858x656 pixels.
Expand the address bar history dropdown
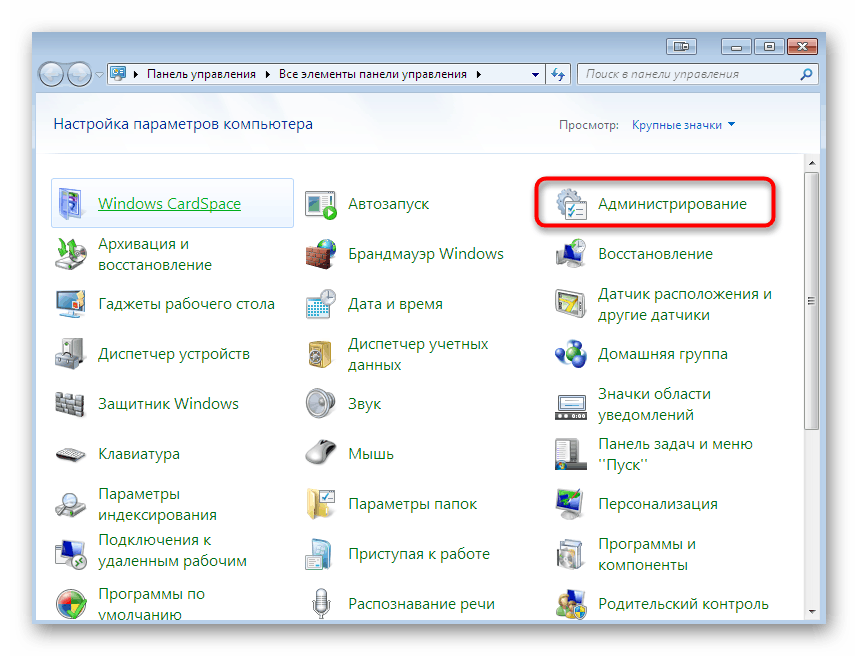[536, 73]
